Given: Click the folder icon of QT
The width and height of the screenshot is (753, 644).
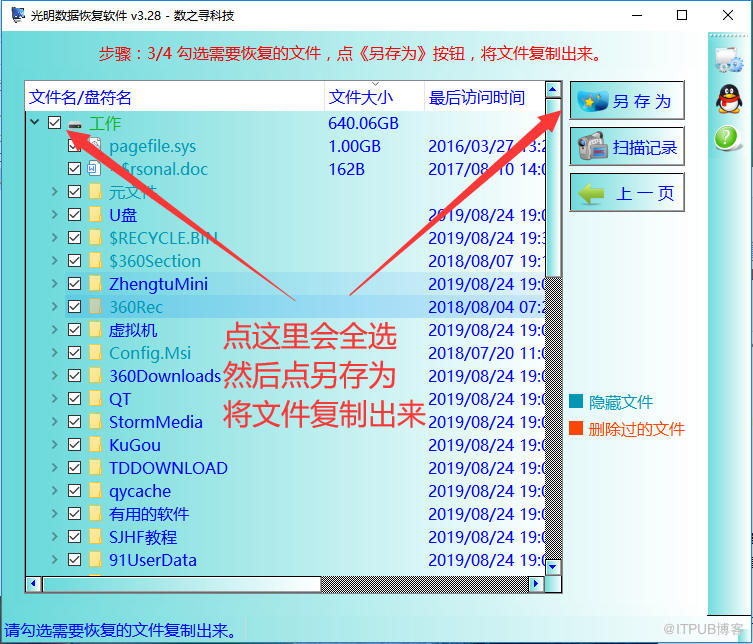Looking at the screenshot, I should (x=95, y=399).
